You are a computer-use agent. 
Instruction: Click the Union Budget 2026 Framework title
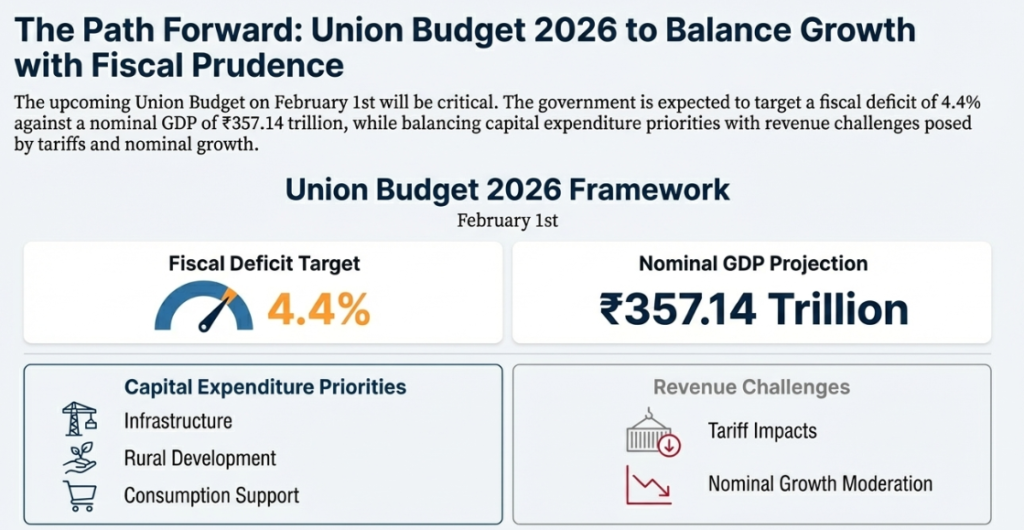click(x=507, y=189)
